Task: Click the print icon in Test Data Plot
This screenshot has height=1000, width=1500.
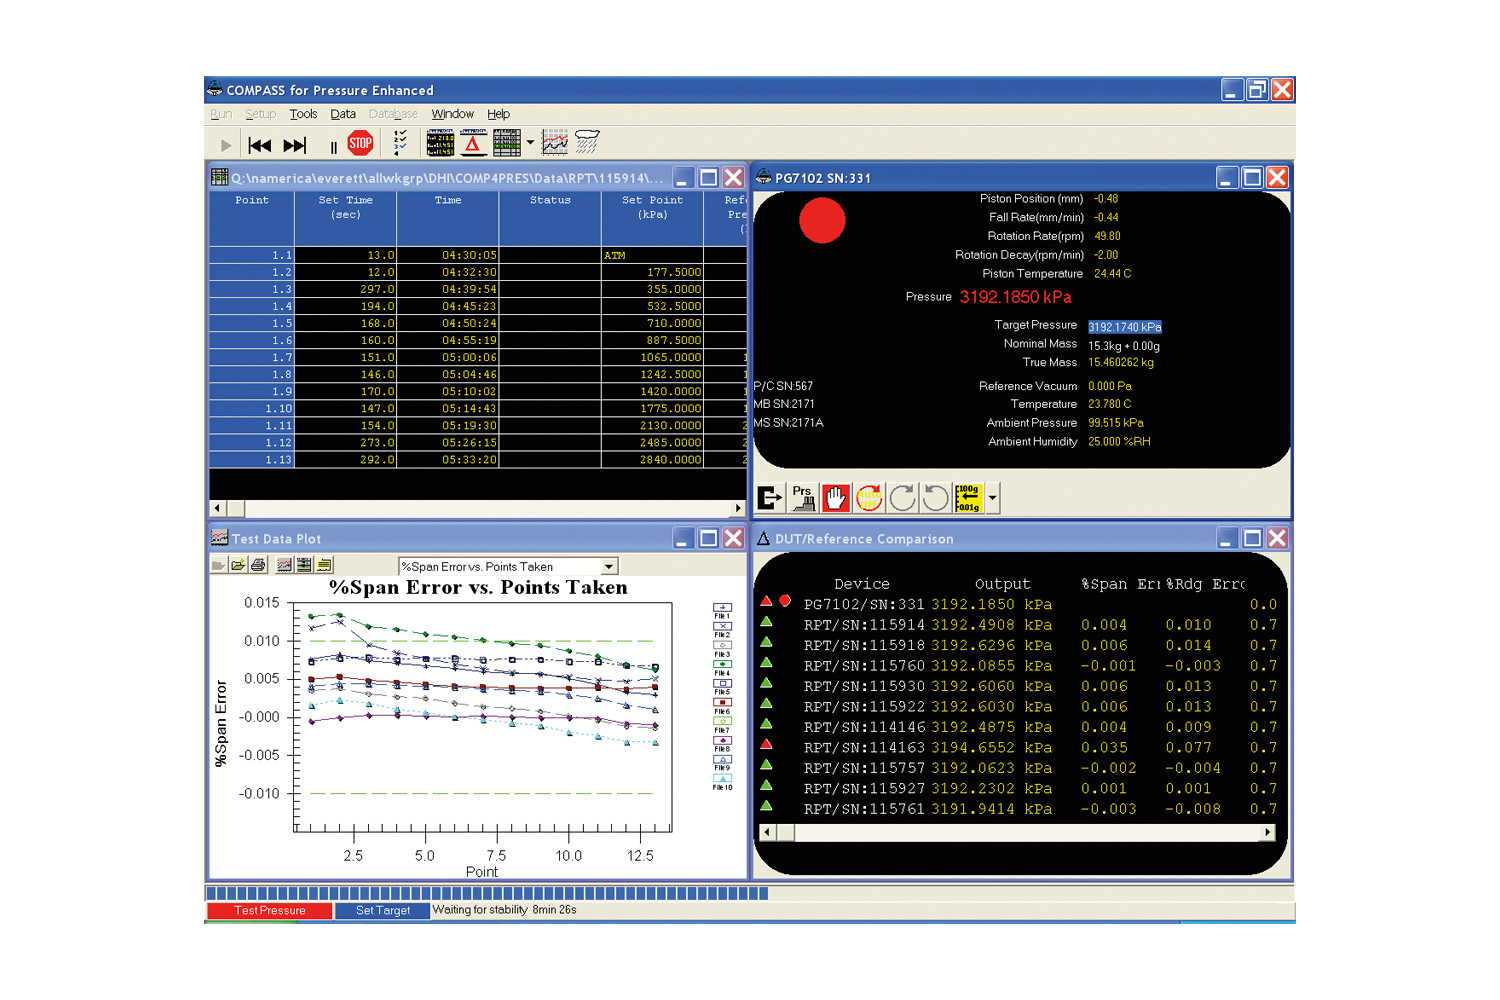Action: (257, 563)
